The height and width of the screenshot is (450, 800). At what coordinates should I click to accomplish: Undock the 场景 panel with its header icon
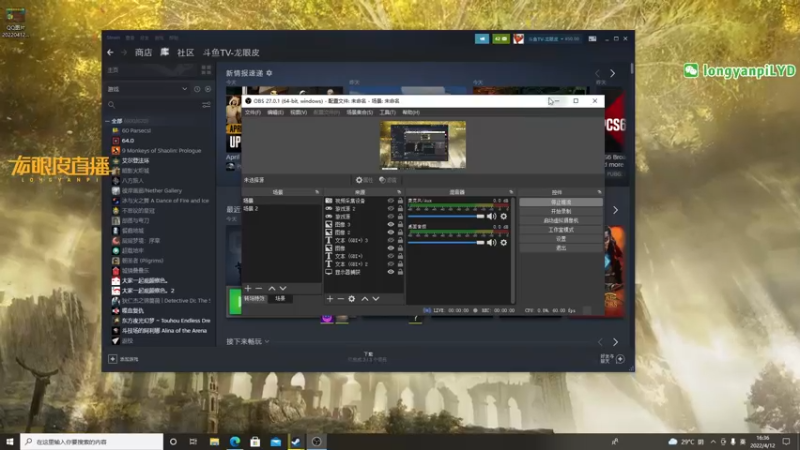(x=317, y=192)
